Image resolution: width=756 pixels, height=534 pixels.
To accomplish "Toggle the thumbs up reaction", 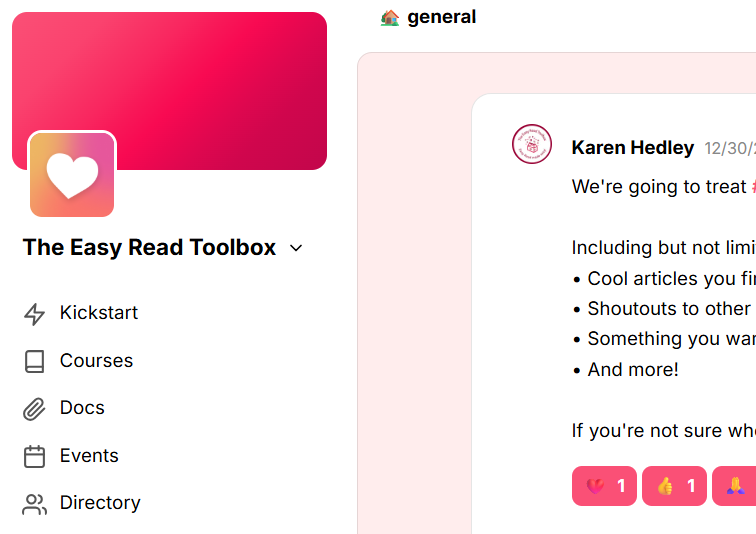I will coord(674,486).
